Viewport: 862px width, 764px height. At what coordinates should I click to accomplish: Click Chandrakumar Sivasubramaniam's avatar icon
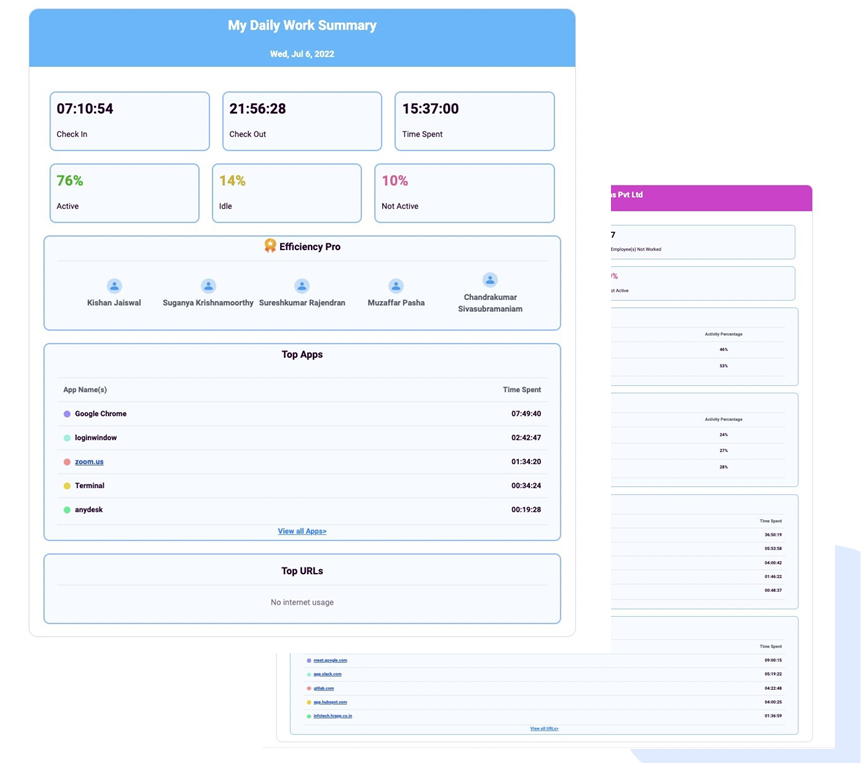pyautogui.click(x=489, y=280)
